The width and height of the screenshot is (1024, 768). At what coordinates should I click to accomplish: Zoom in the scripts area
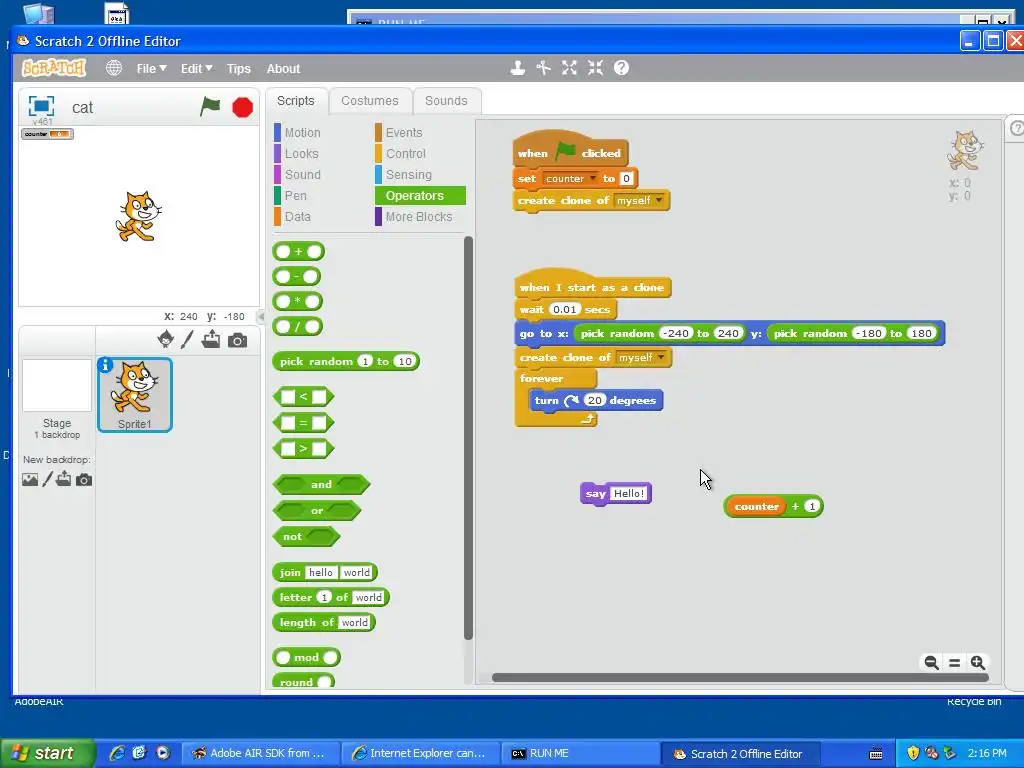pos(978,663)
